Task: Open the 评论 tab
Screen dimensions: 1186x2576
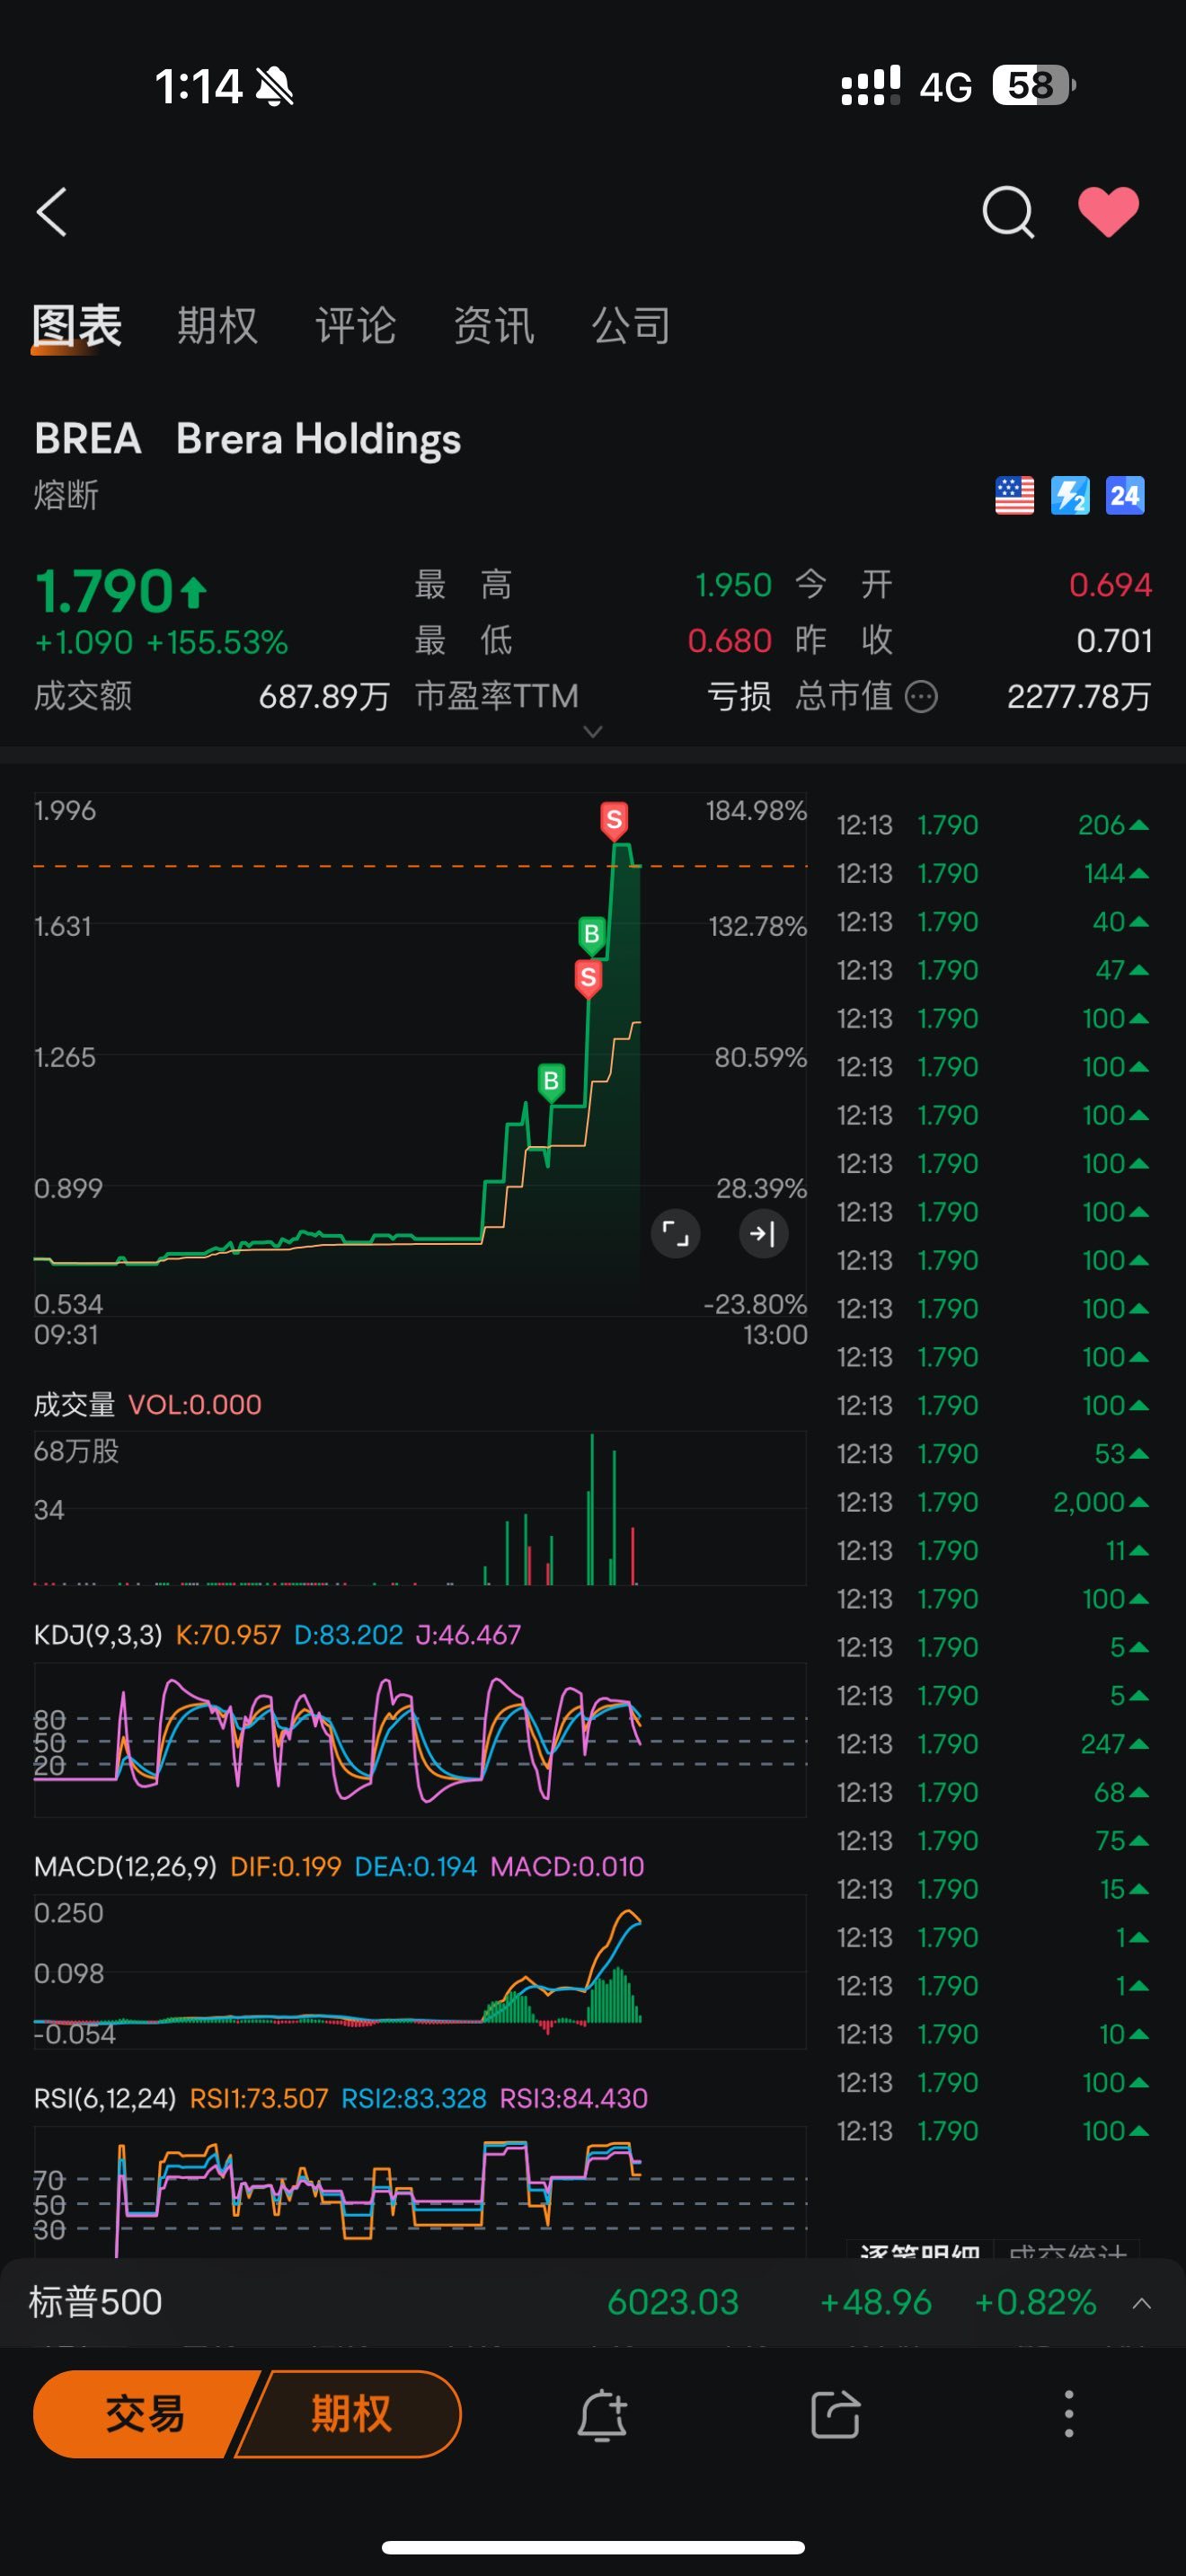Action: coord(355,326)
